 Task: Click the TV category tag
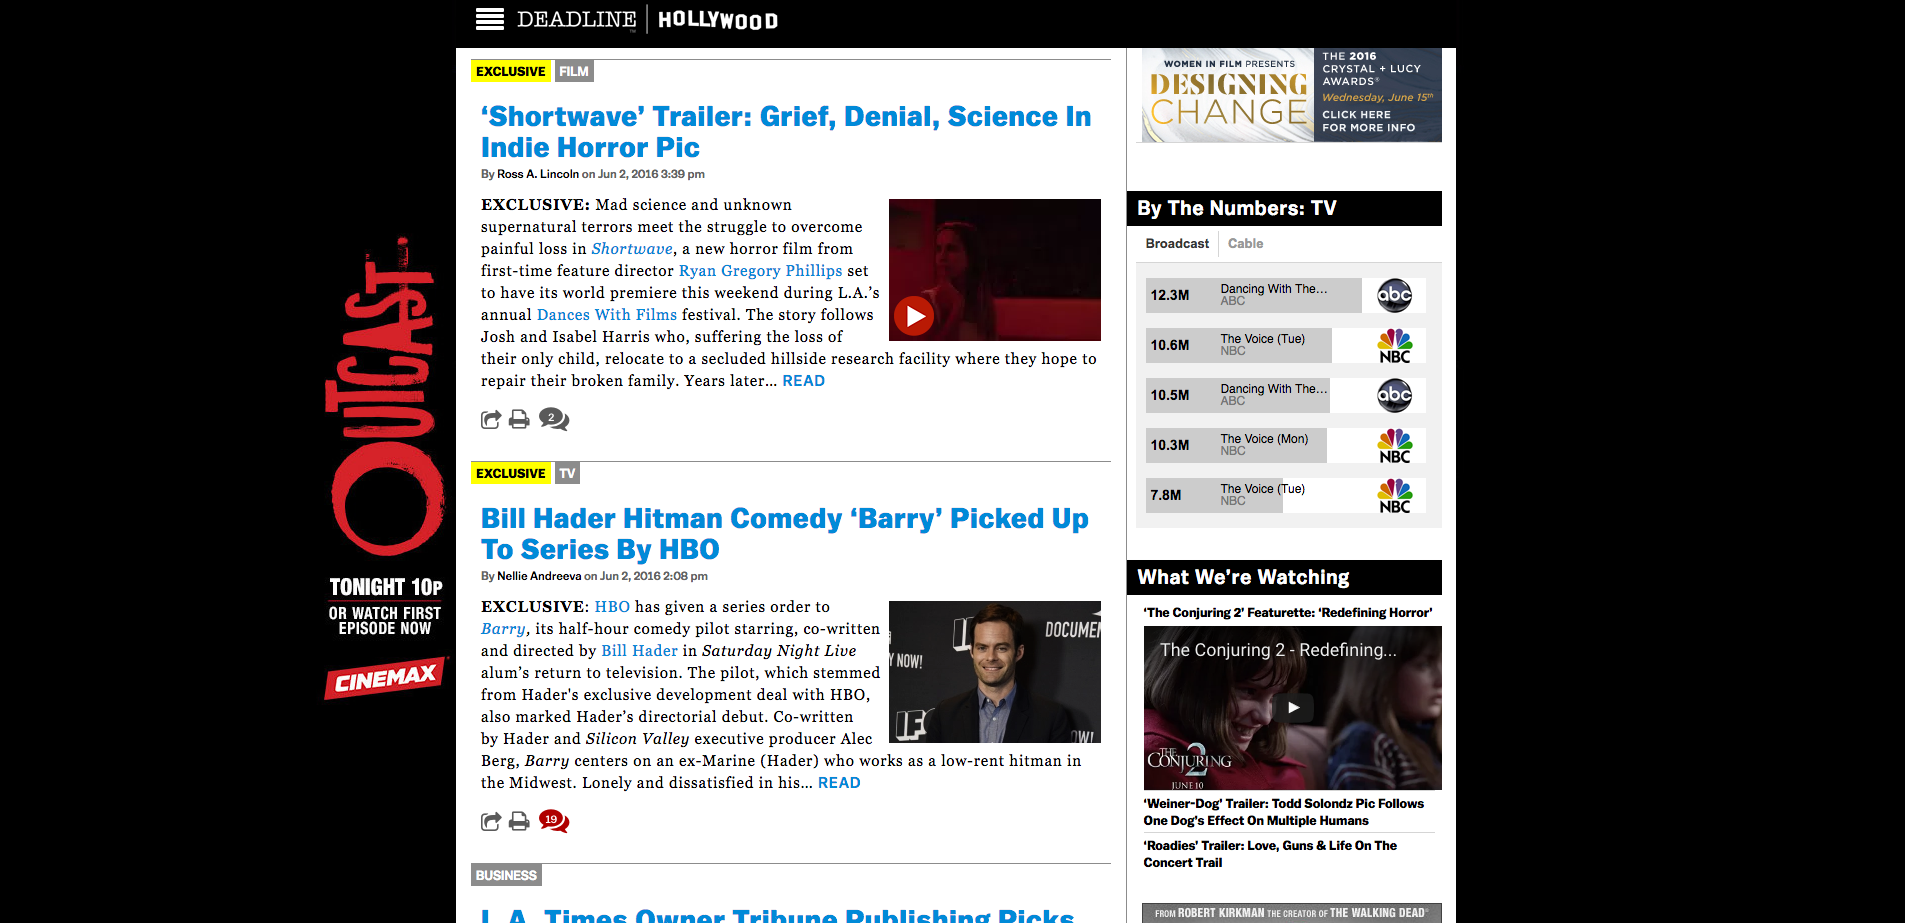tap(567, 473)
